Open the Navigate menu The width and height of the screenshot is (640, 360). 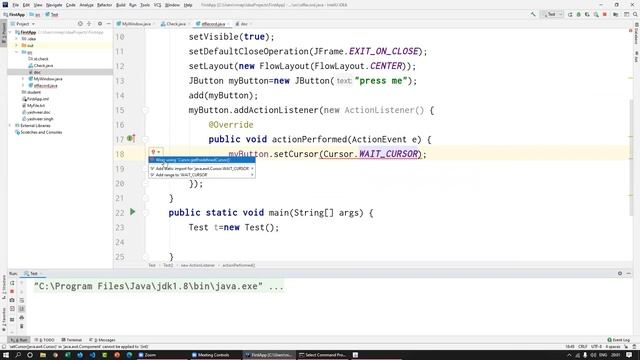(53, 5)
